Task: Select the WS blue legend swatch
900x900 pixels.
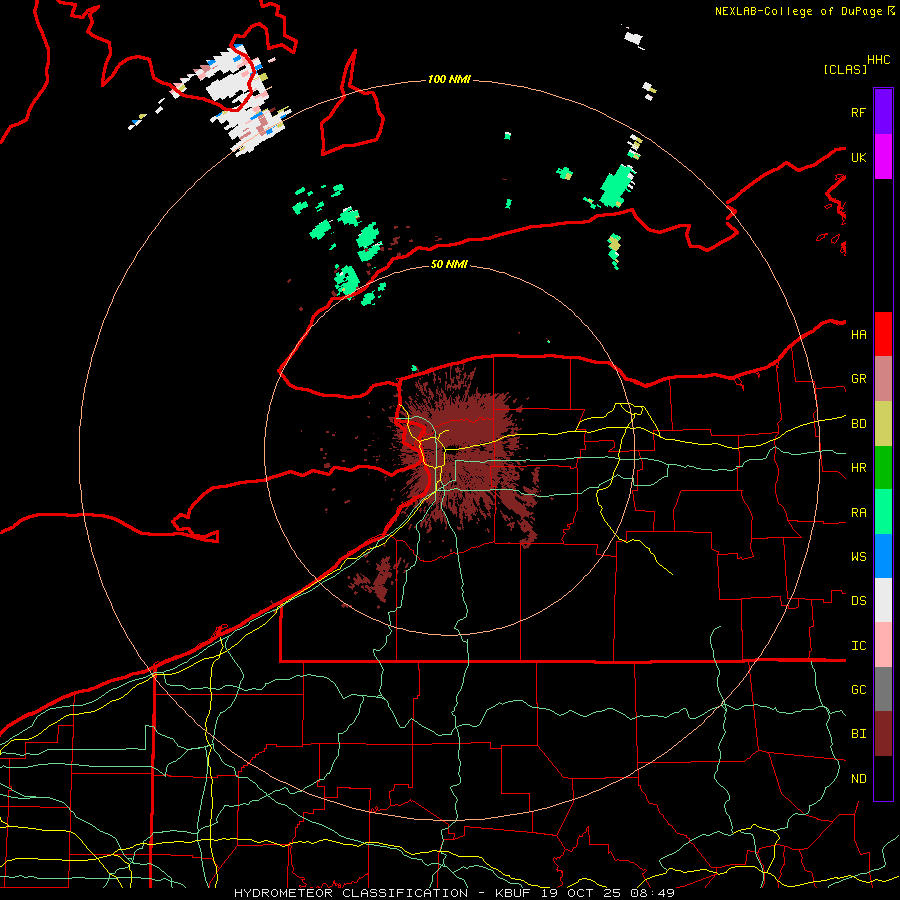Action: pyautogui.click(x=883, y=556)
